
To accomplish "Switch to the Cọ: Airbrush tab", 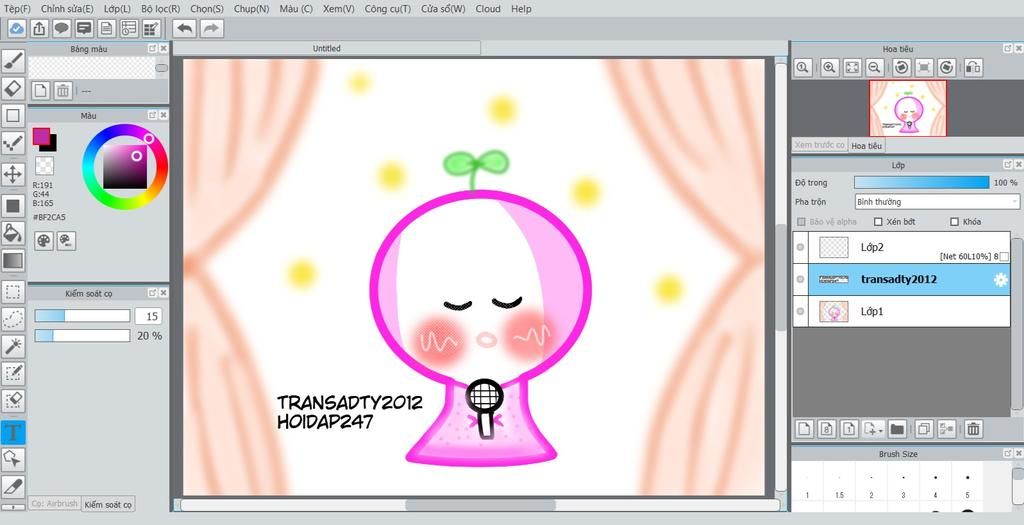I will pos(55,504).
